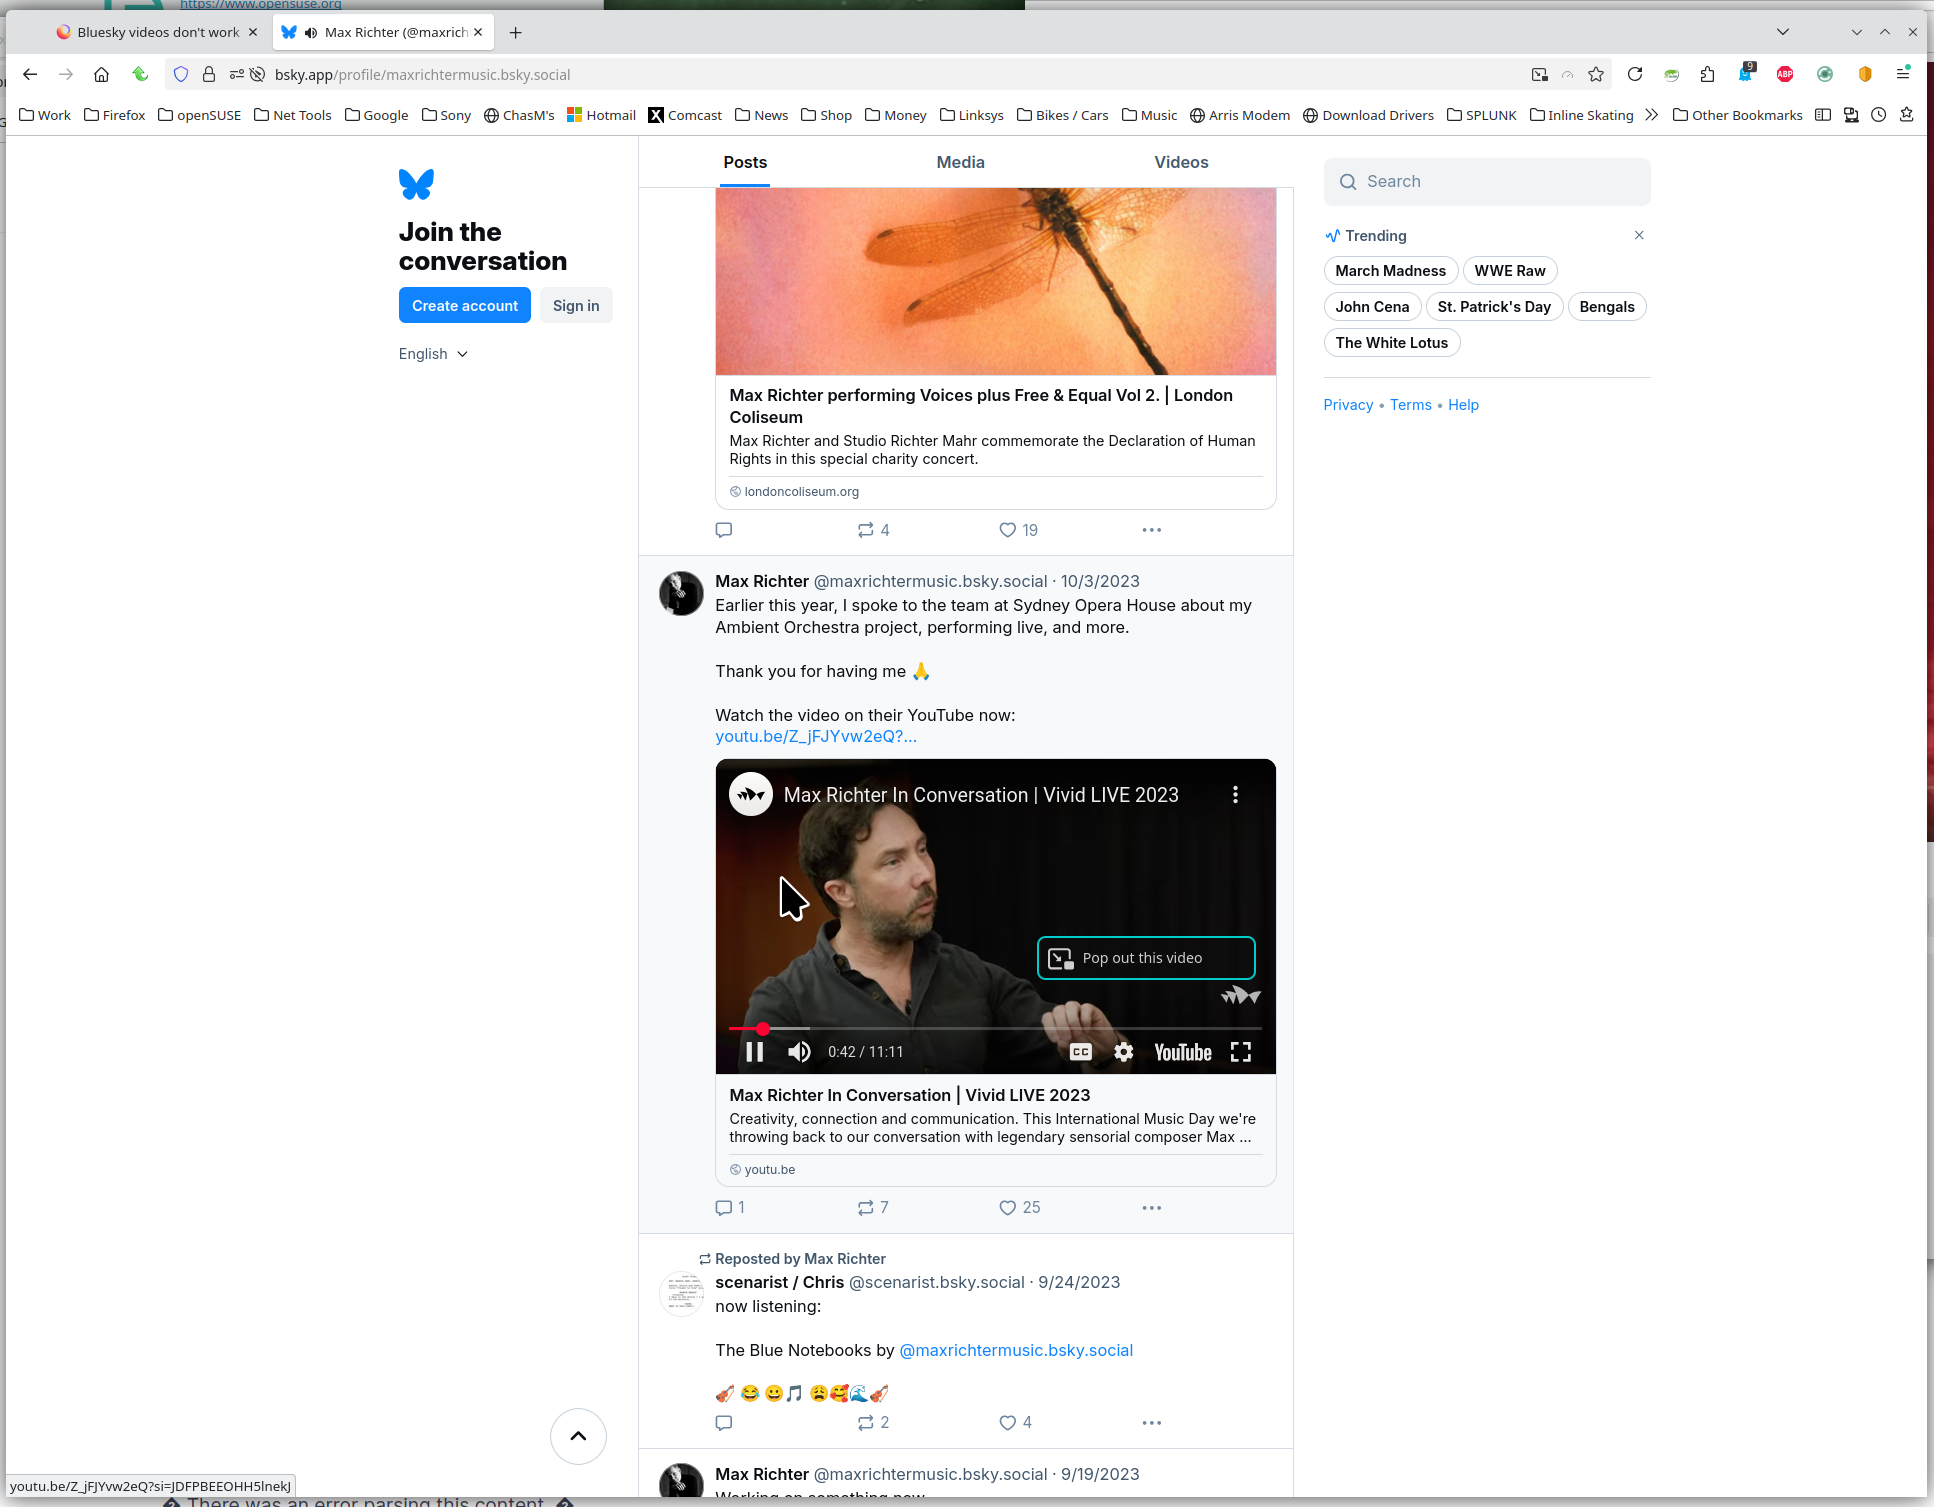Click the scroll-to-top arrow button

(x=578, y=1437)
